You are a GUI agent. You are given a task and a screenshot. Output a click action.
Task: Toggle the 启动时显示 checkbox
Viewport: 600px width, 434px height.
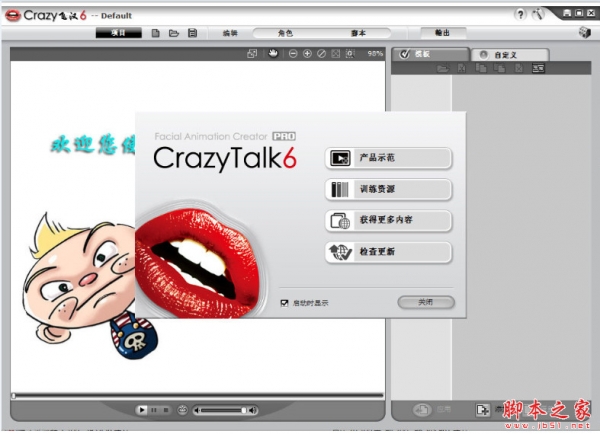(x=284, y=303)
